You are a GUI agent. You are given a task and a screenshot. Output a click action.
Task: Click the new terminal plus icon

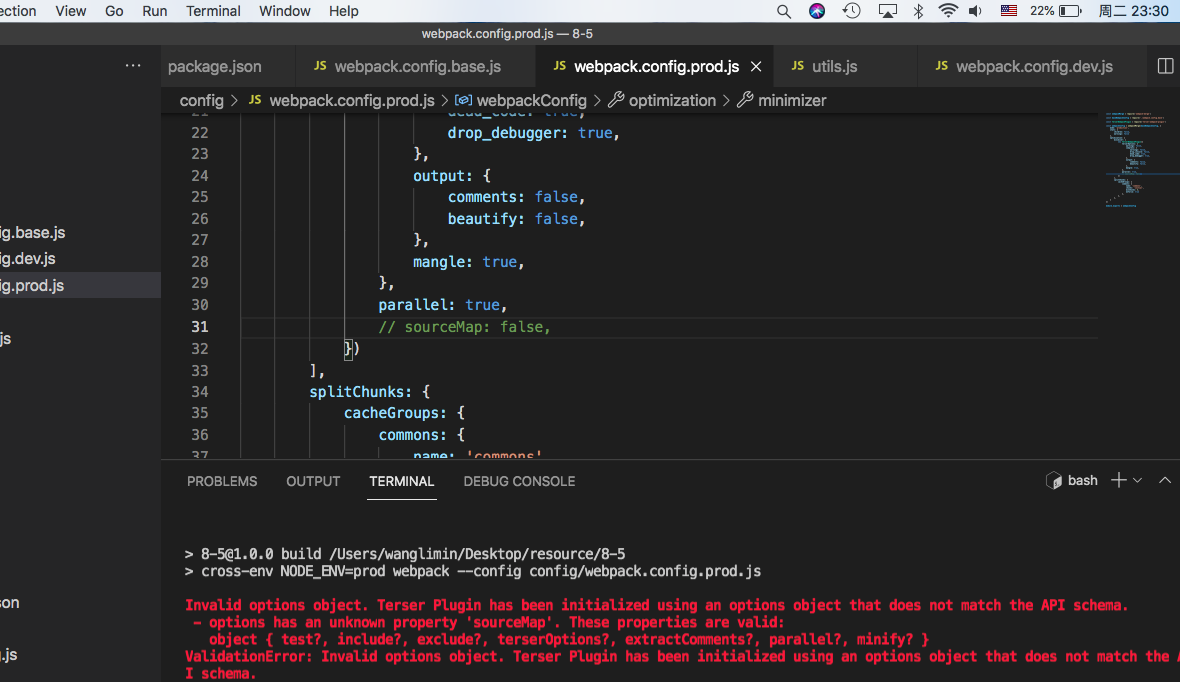pyautogui.click(x=1119, y=481)
